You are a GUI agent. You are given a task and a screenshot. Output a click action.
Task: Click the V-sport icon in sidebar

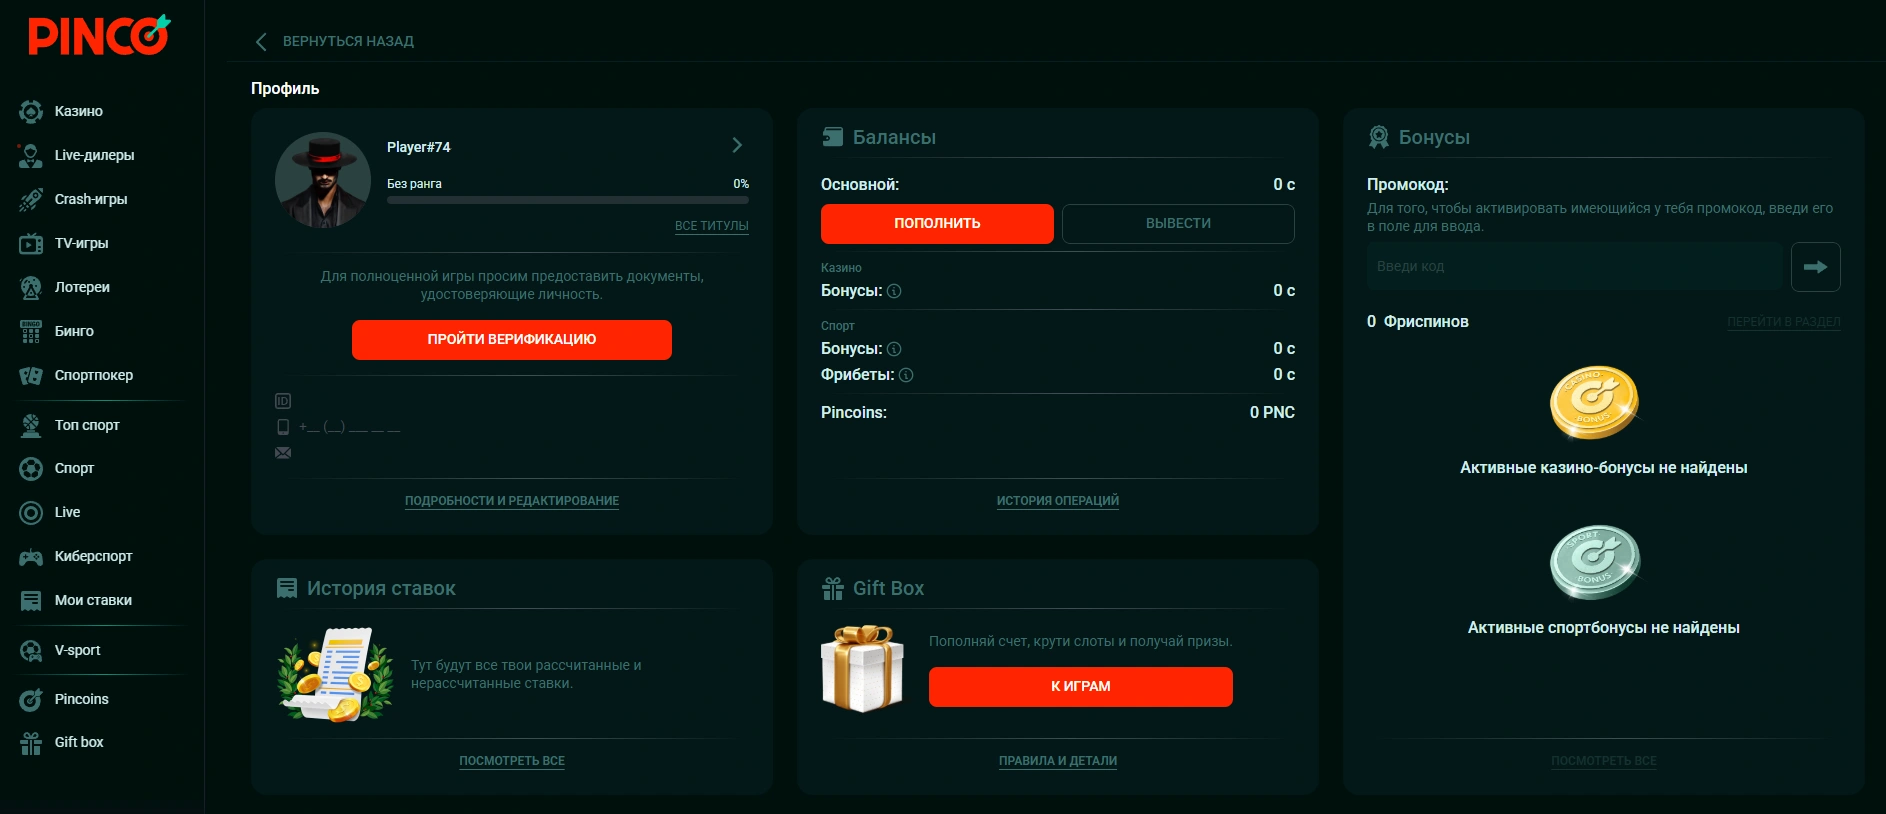[31, 650]
